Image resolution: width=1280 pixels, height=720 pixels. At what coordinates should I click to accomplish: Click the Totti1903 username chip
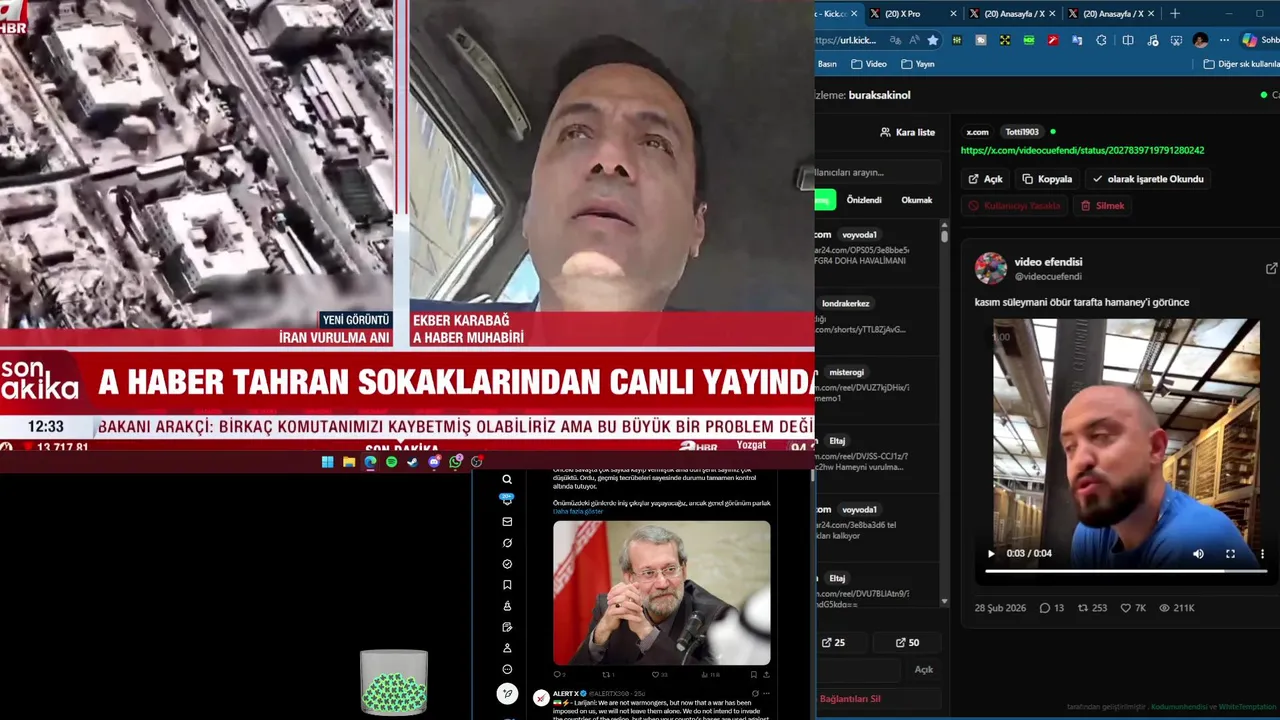click(1022, 132)
